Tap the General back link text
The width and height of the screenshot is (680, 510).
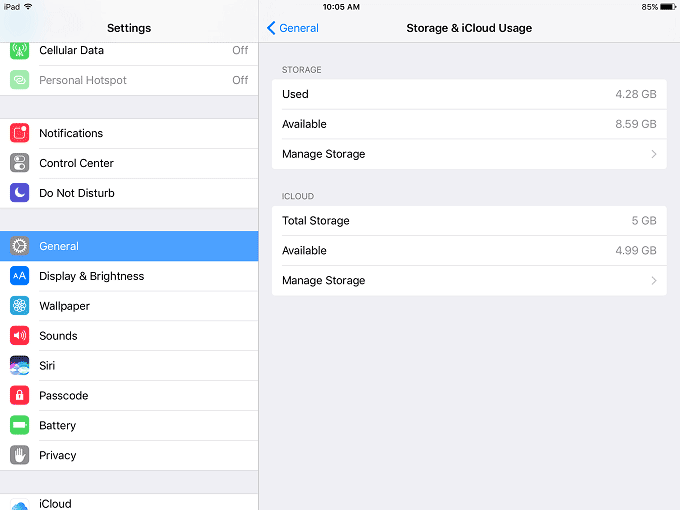299,28
